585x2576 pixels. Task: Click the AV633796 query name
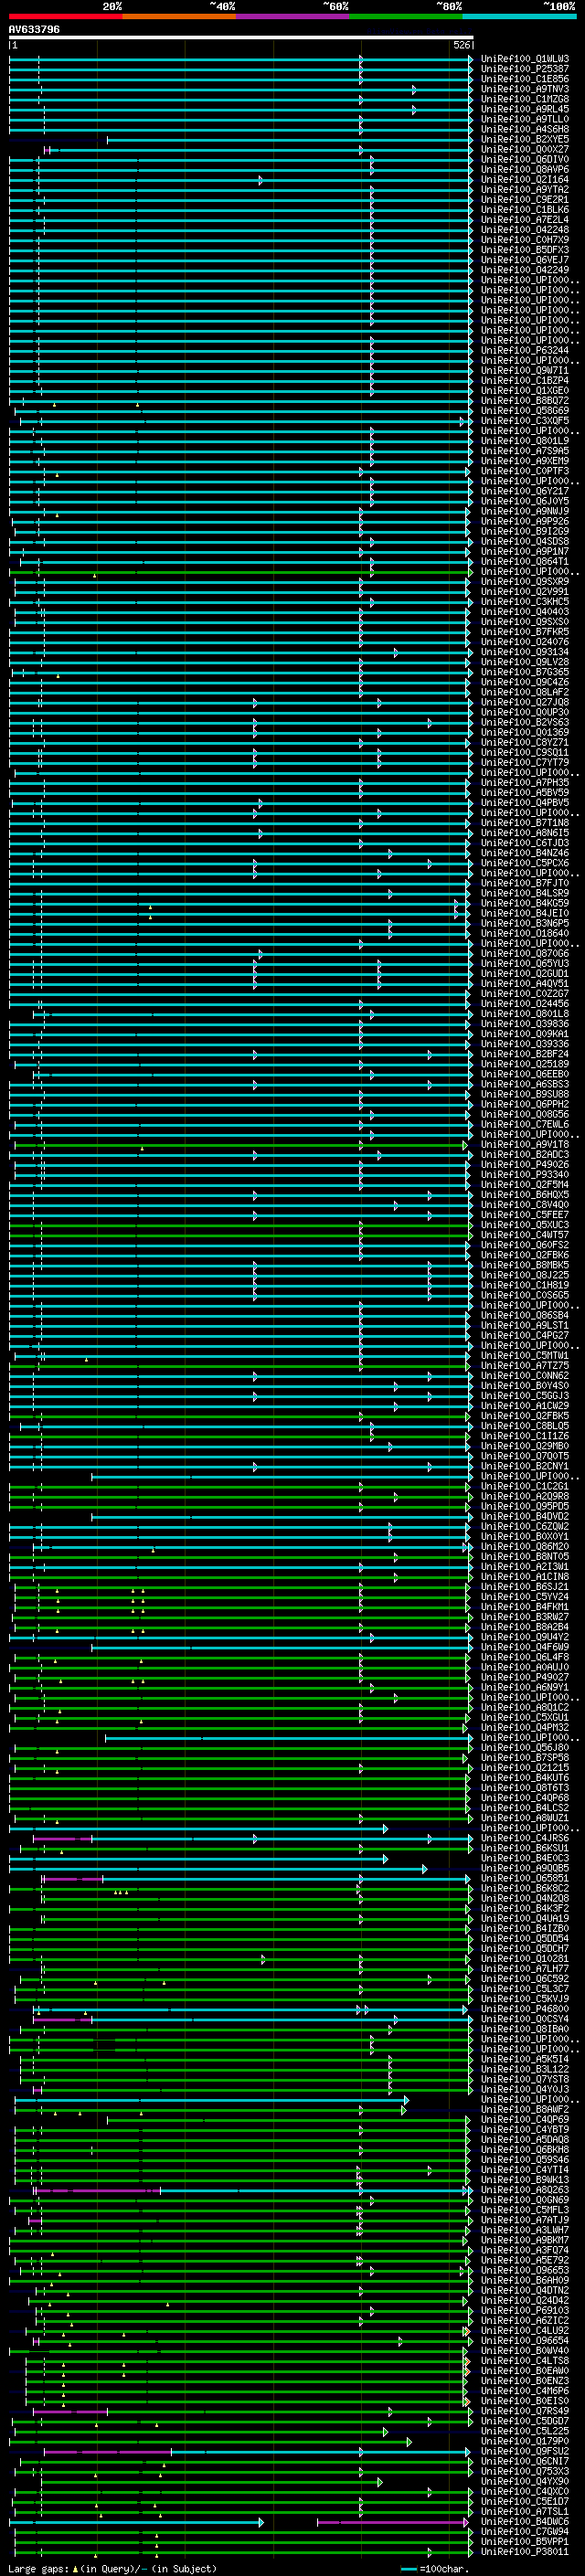(x=34, y=29)
